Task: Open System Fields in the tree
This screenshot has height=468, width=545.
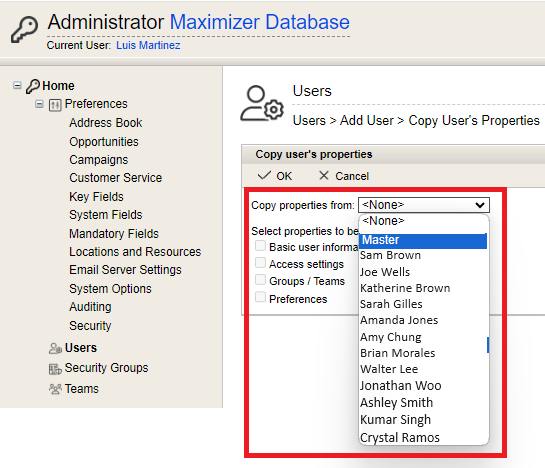Action: click(106, 215)
